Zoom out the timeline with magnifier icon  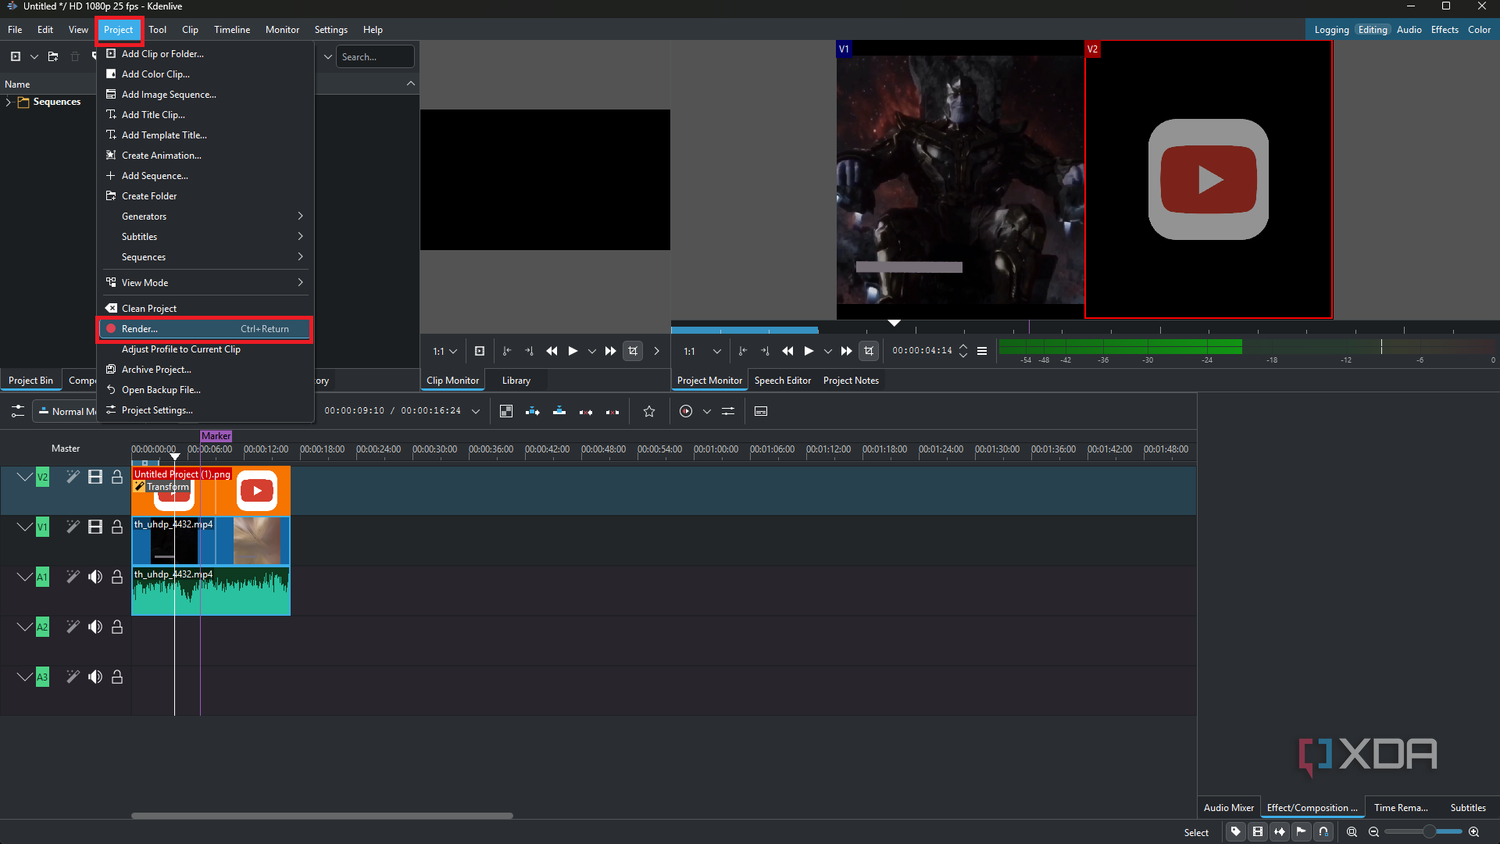point(1374,832)
